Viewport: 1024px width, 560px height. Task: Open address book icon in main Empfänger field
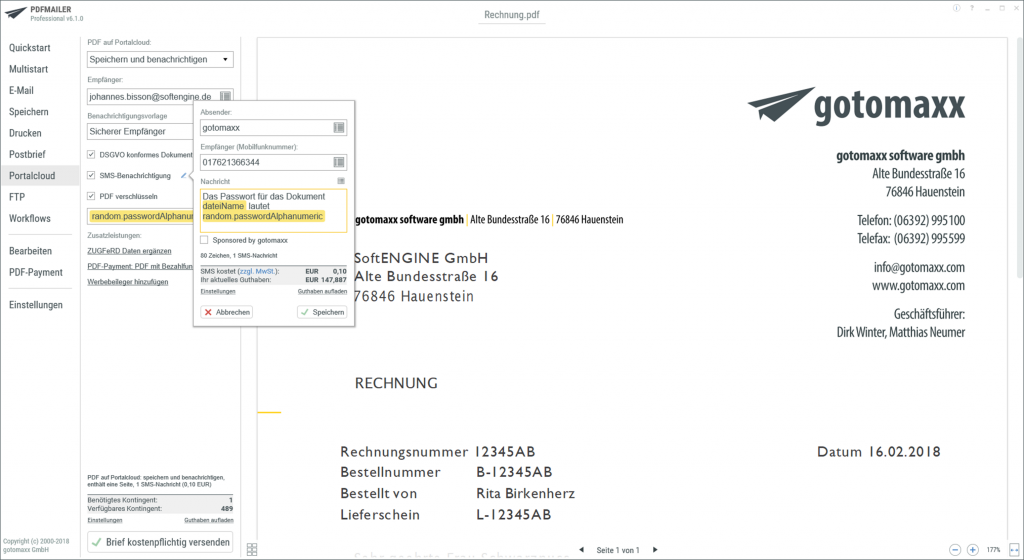pyautogui.click(x=225, y=97)
